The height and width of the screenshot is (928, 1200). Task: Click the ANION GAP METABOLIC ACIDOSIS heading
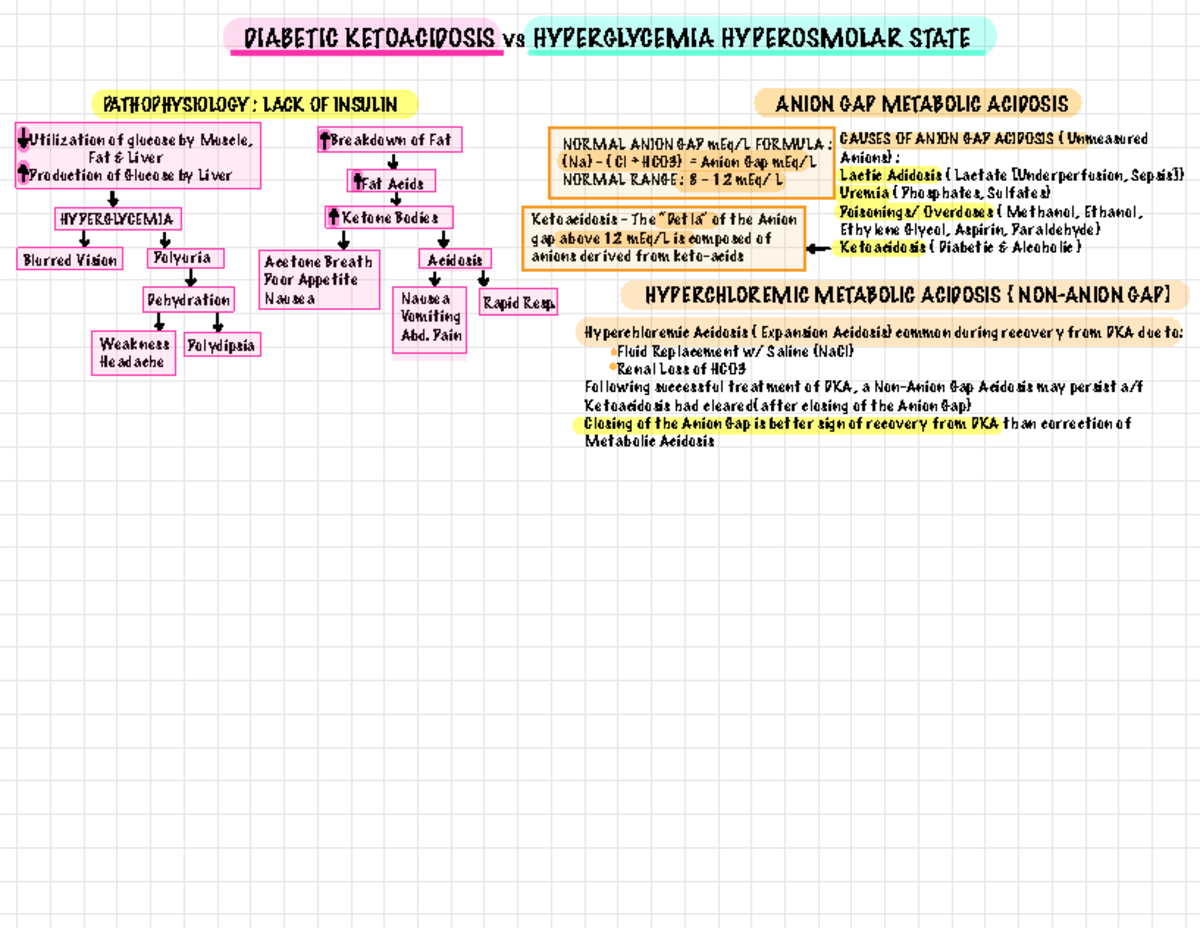coord(920,103)
